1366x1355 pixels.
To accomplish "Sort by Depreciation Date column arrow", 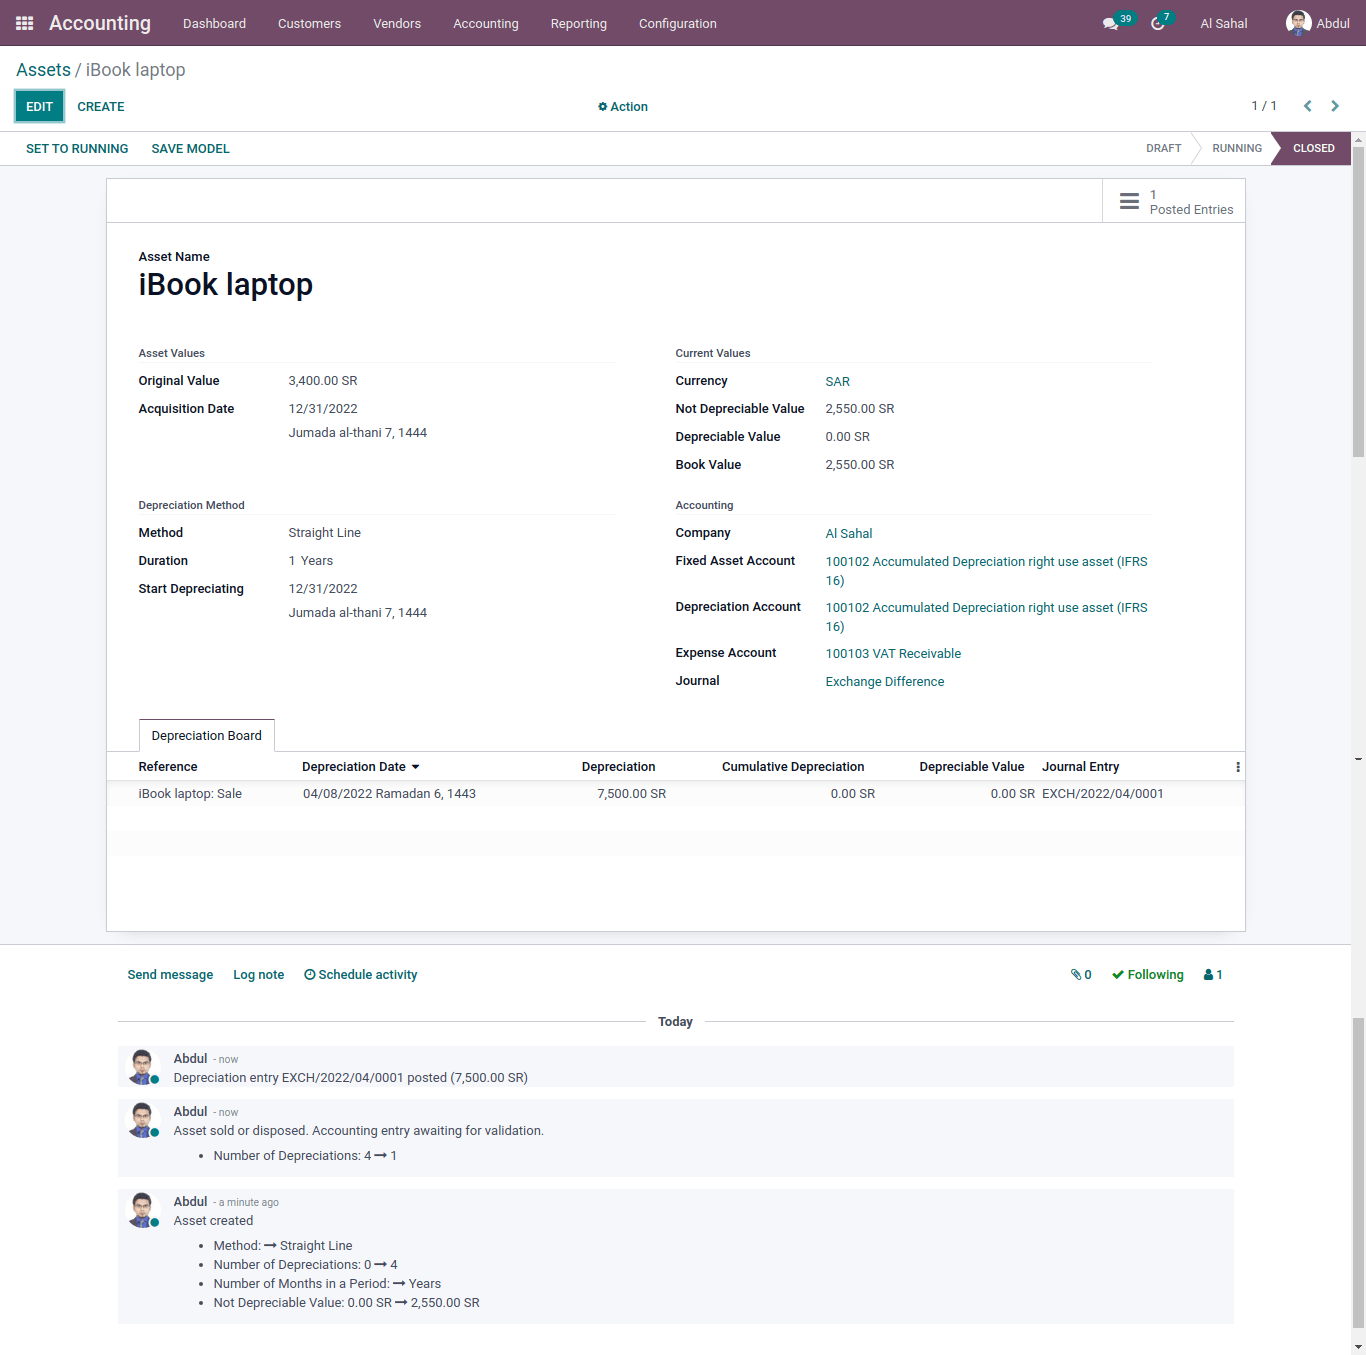I will (415, 767).
